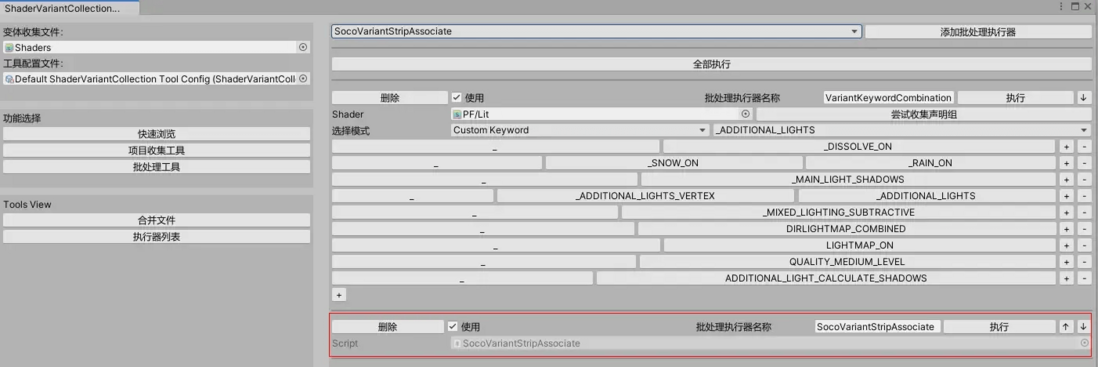The height and width of the screenshot is (367, 1098).
Task: Click 尝试收集声明组 collect declaration groups button
Action: click(924, 113)
